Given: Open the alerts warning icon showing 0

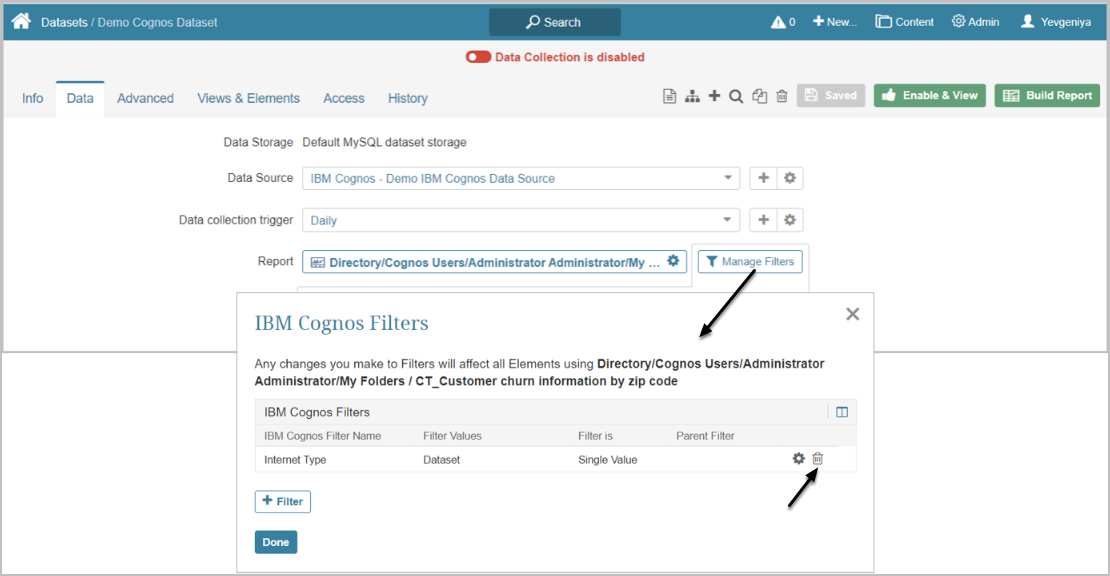Looking at the screenshot, I should tap(783, 22).
